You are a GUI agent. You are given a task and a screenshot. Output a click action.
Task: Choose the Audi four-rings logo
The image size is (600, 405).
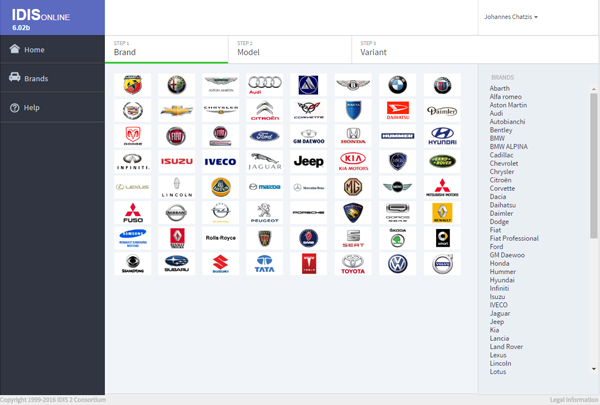coord(264,85)
